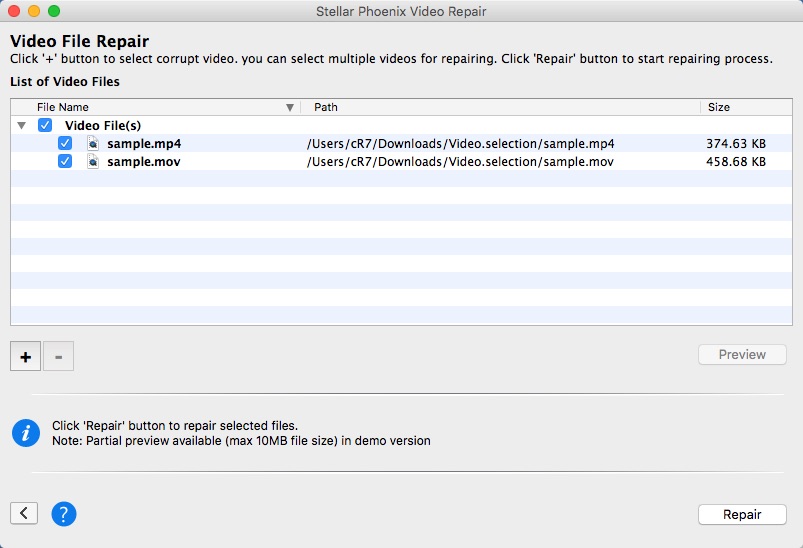Click the File Name column header
Screen dimensions: 803x548
point(156,107)
